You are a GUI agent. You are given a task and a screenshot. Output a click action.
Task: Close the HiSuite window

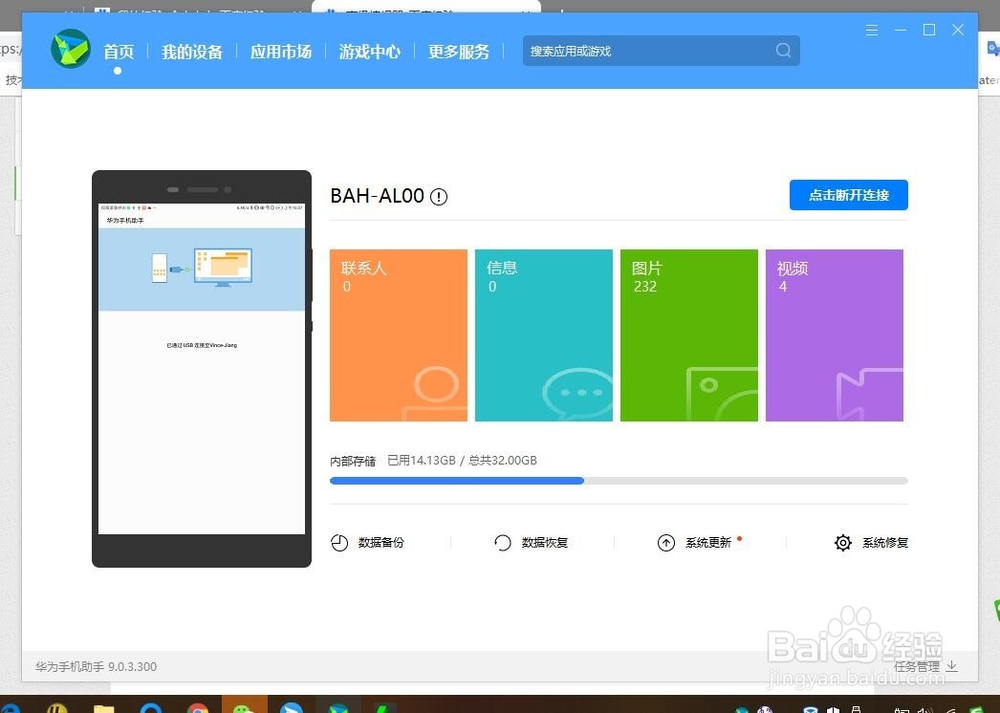point(958,30)
